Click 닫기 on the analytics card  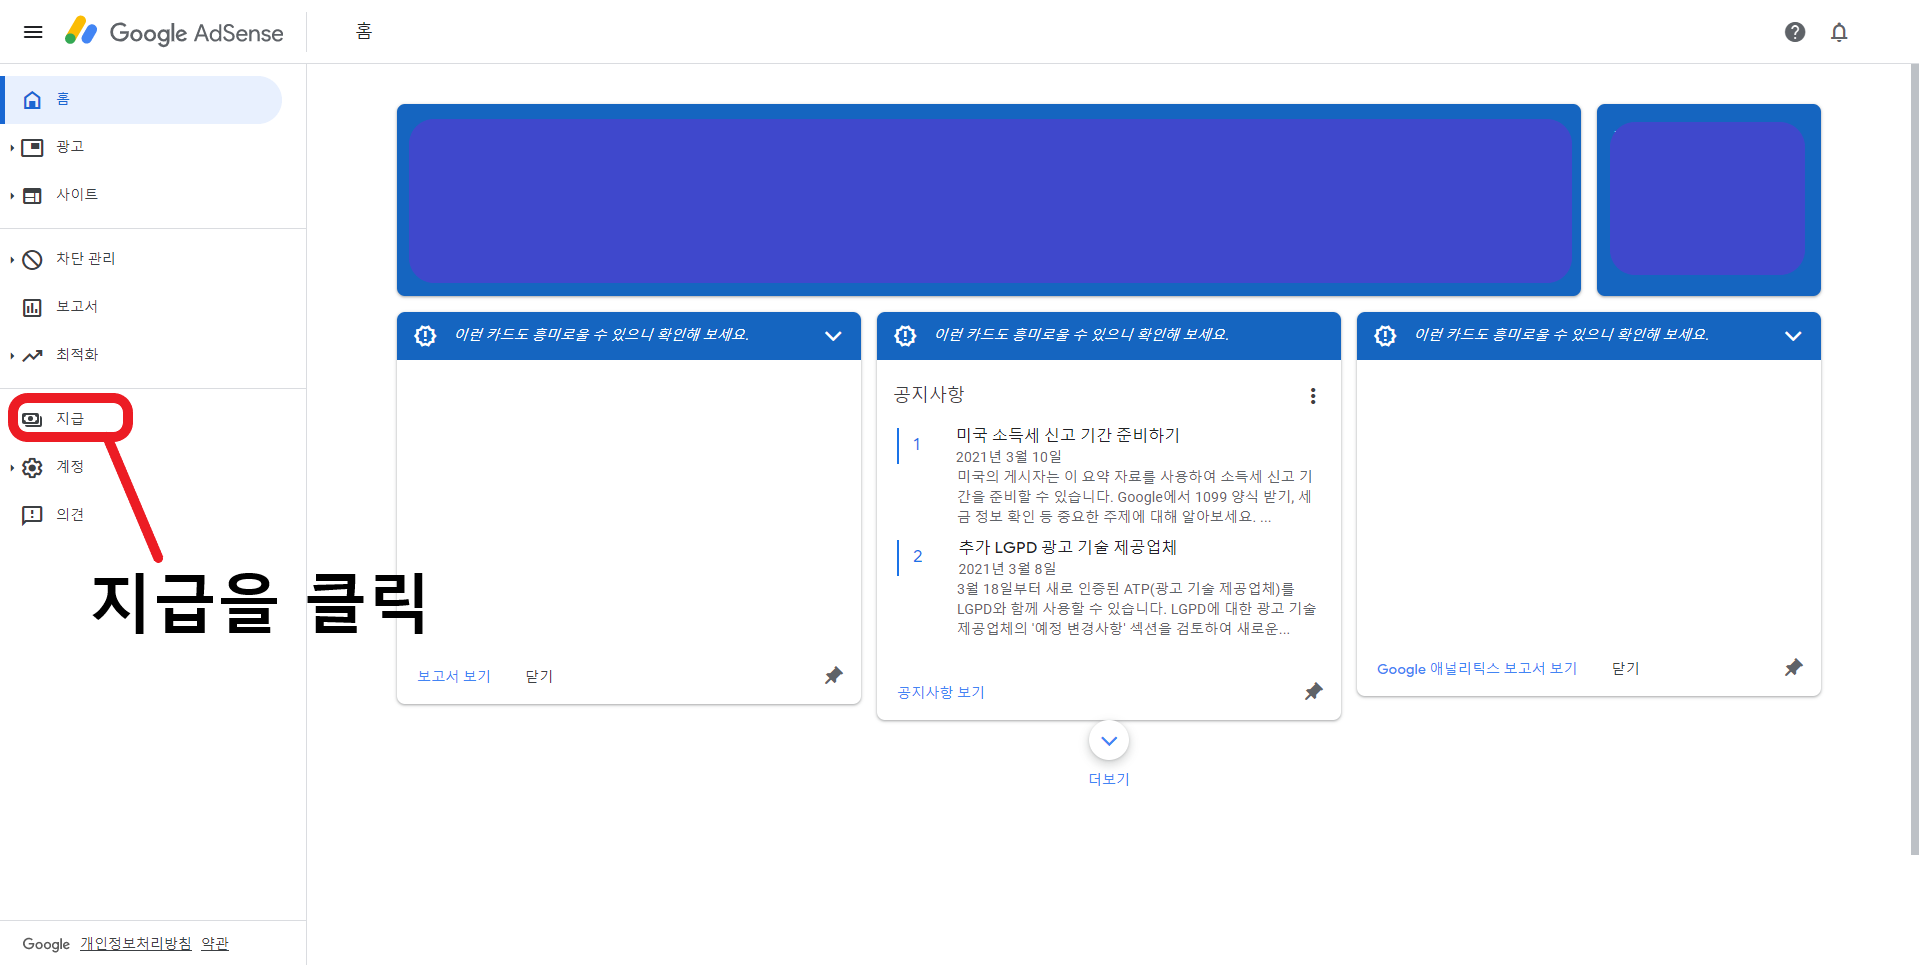(x=1626, y=668)
